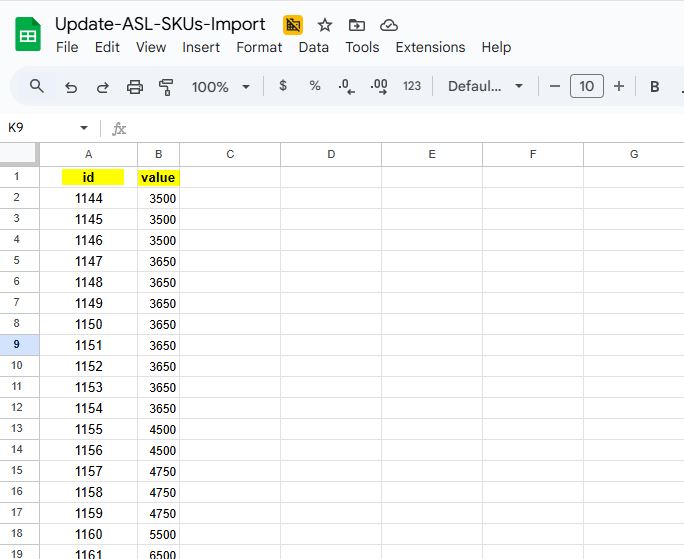Select the value 4500 beside id 1156

click(158, 450)
